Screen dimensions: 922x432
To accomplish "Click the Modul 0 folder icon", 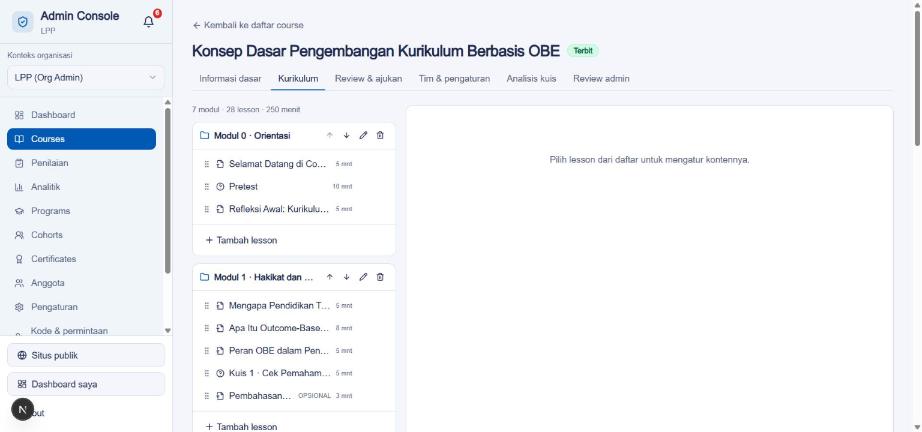I will (205, 135).
